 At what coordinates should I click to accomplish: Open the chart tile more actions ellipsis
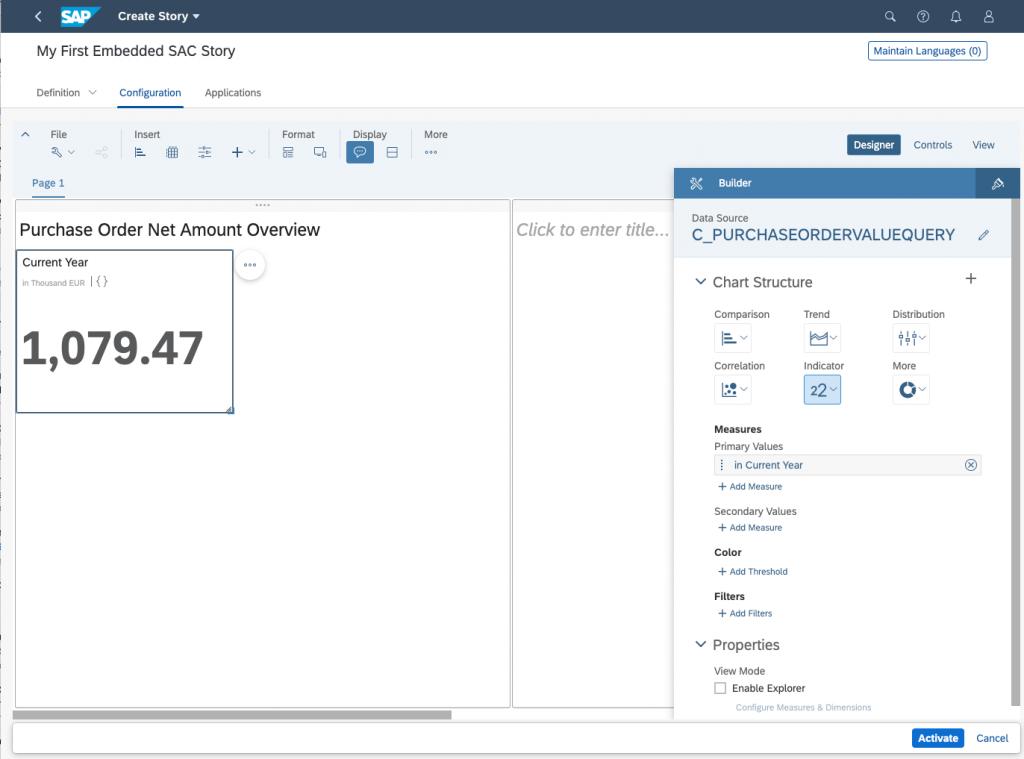(x=250, y=265)
